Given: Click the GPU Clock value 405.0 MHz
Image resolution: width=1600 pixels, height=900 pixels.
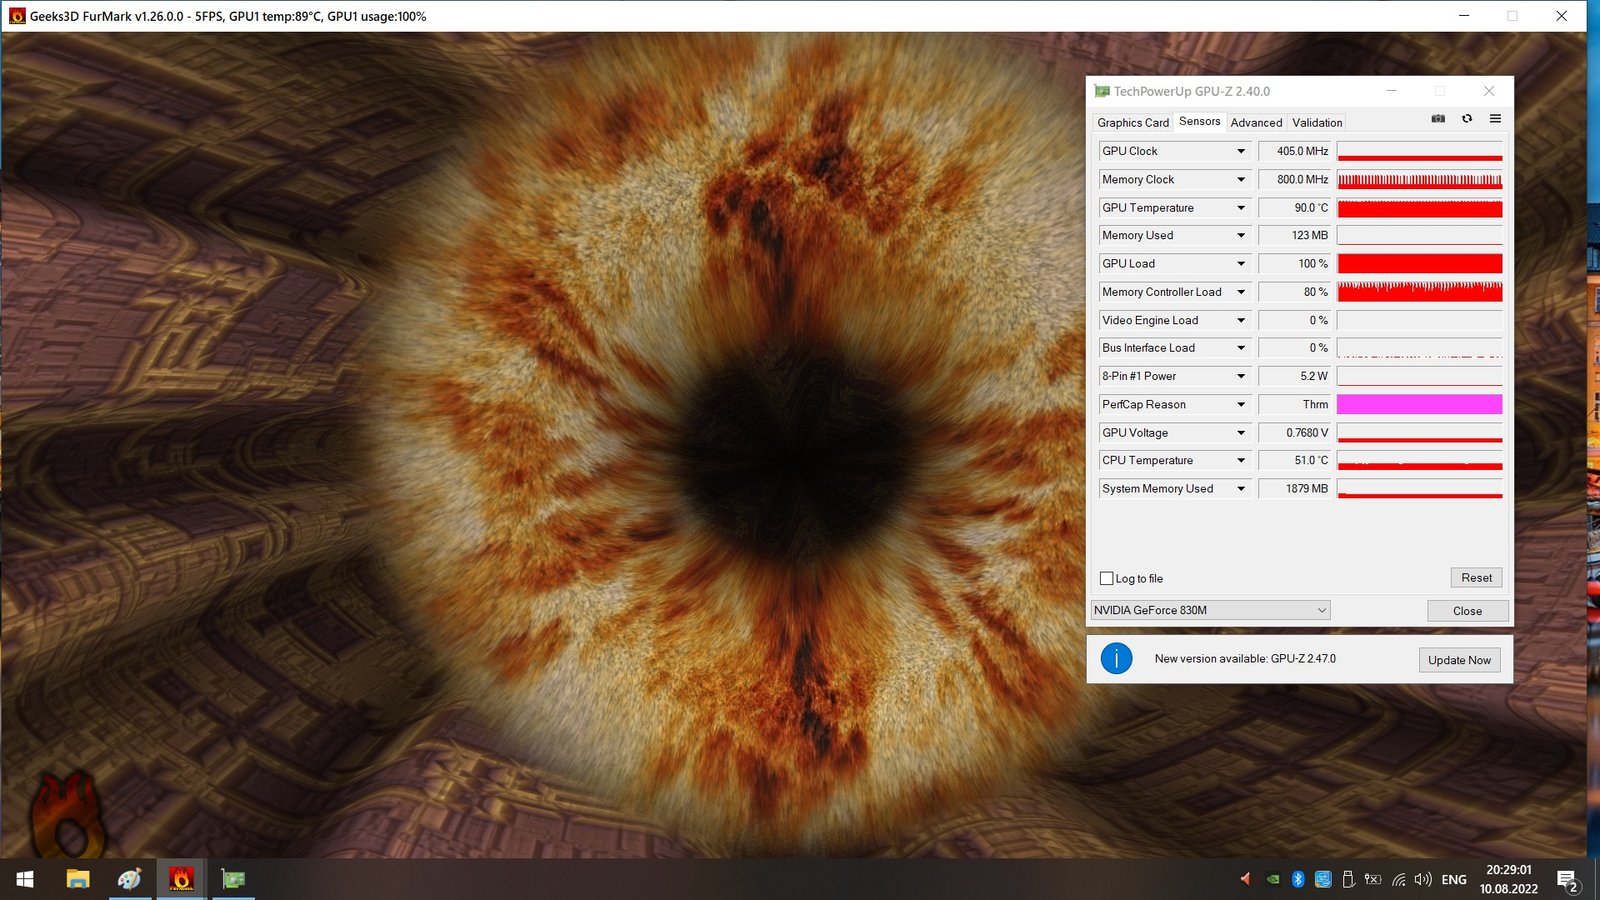Looking at the screenshot, I should point(1294,151).
